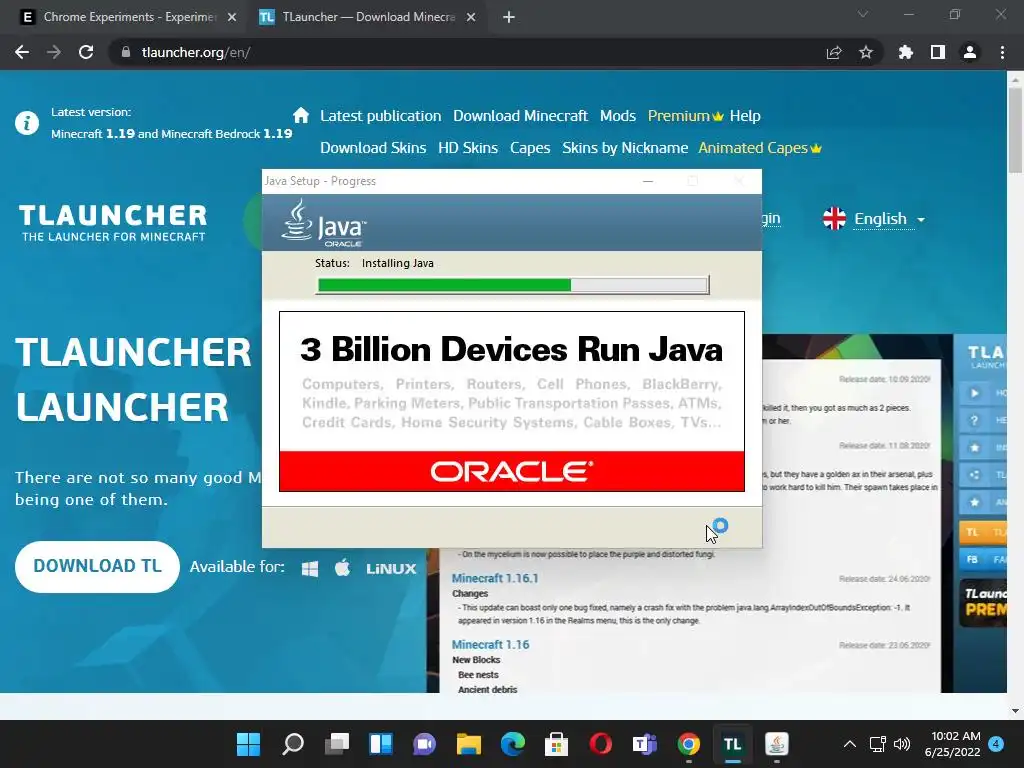Choose the LiNUX platform option

(391, 568)
